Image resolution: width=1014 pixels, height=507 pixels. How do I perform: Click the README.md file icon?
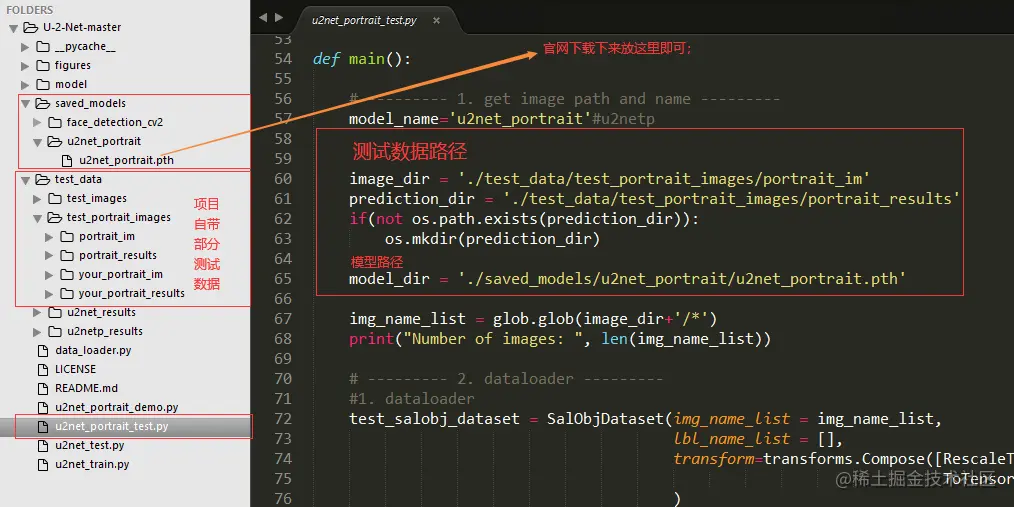[x=43, y=389]
